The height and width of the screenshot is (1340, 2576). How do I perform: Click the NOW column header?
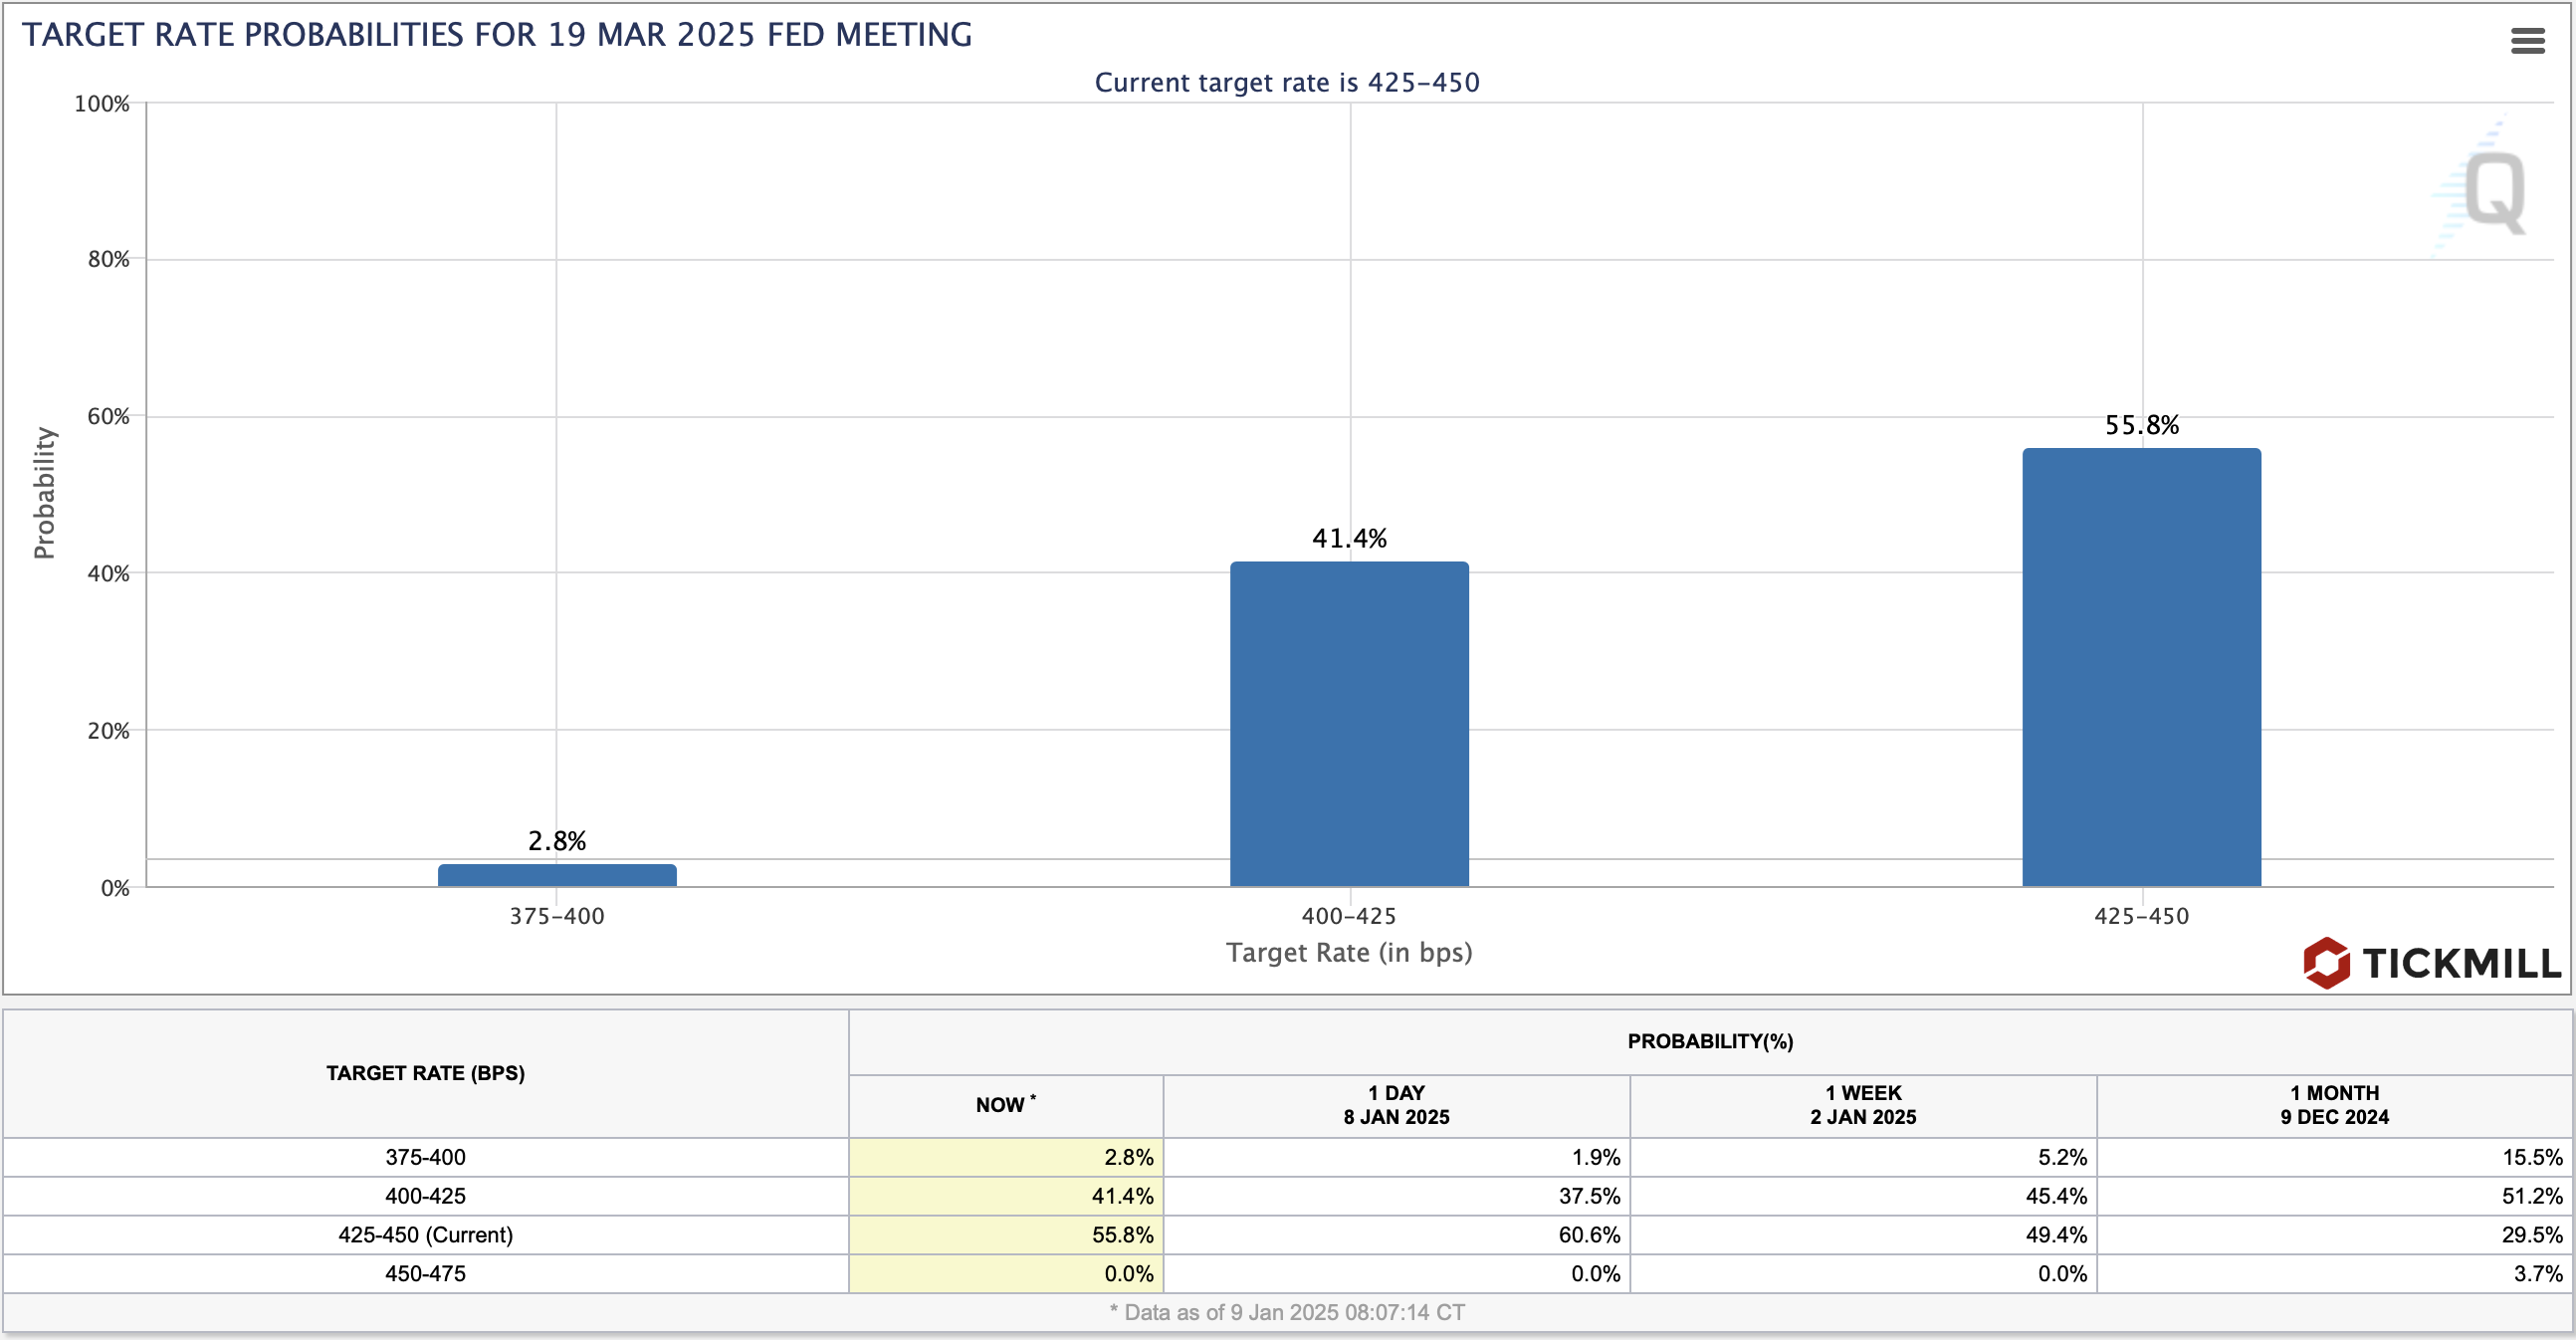(1006, 1105)
